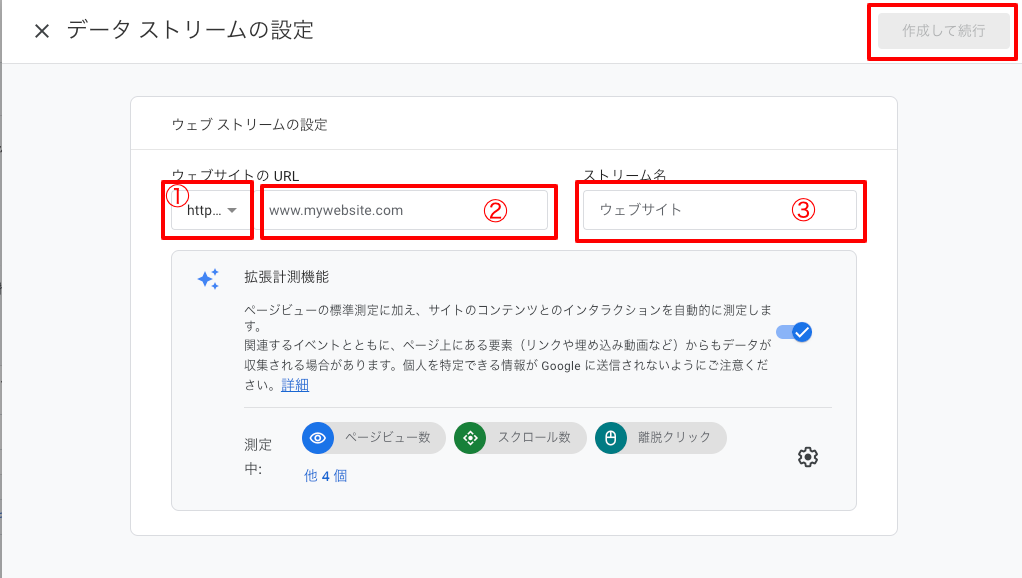The width and height of the screenshot is (1022, 578).
Task: Click the 作成して続行 button
Action: point(943,31)
